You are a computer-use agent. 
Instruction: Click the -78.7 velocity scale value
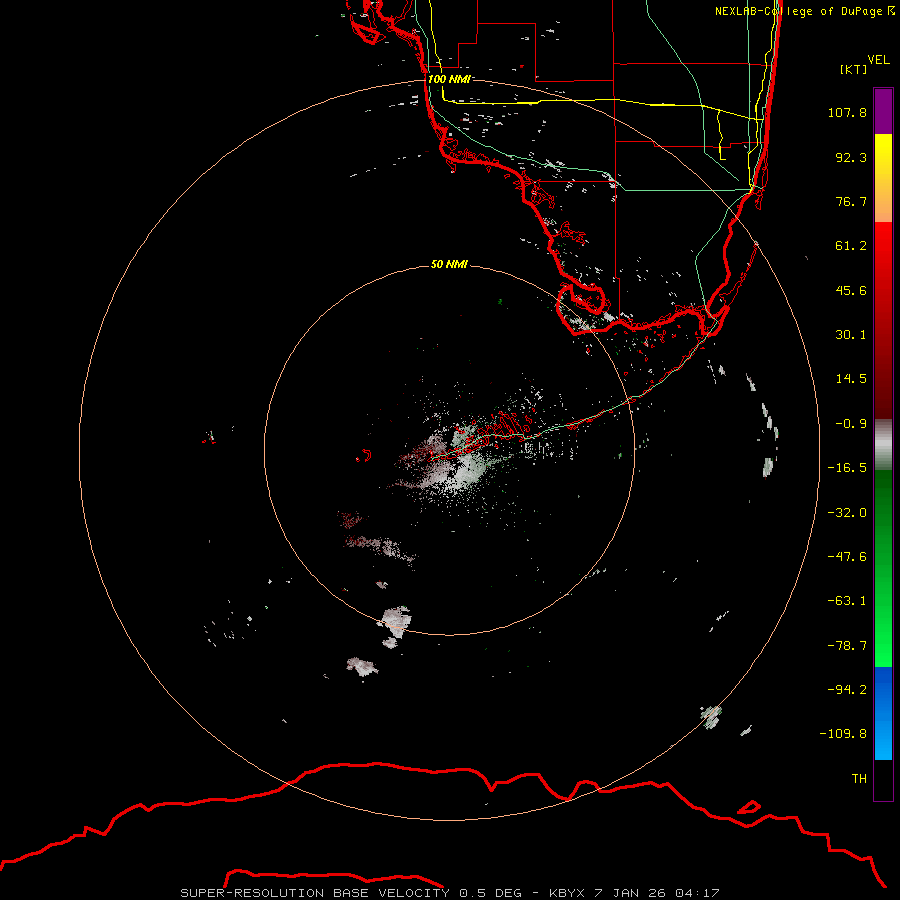click(847, 646)
